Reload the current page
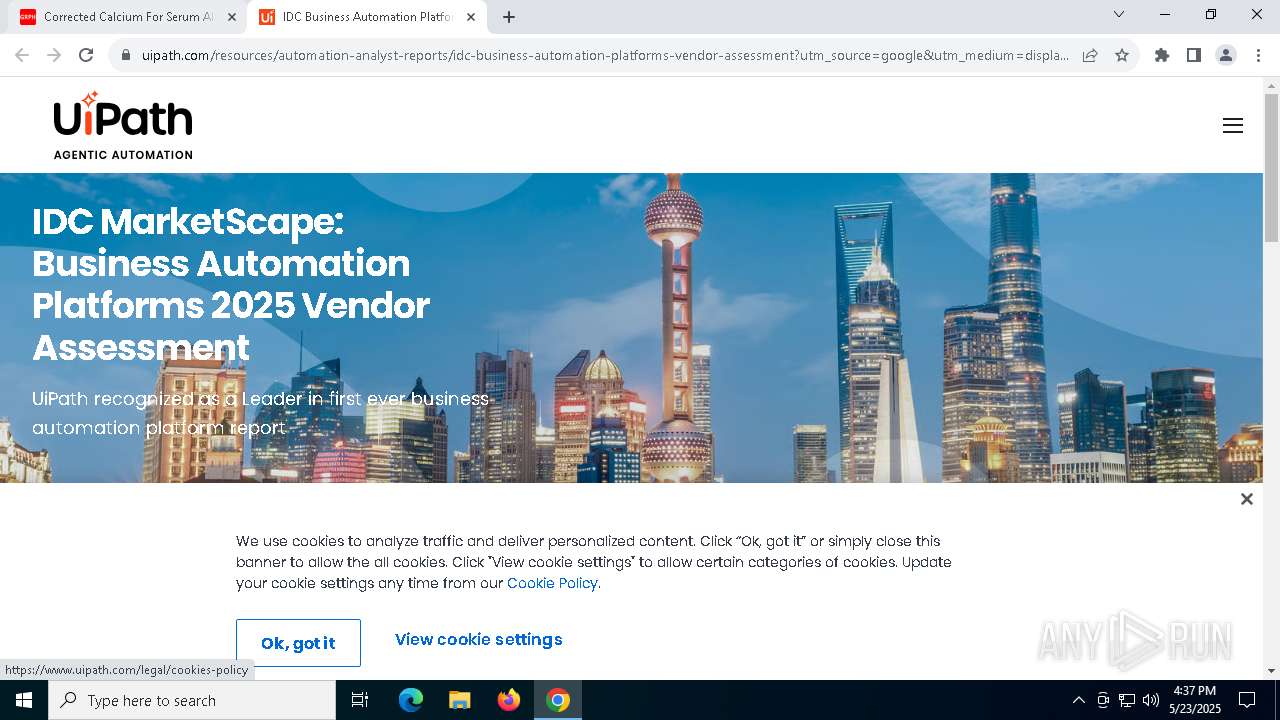 click(86, 55)
